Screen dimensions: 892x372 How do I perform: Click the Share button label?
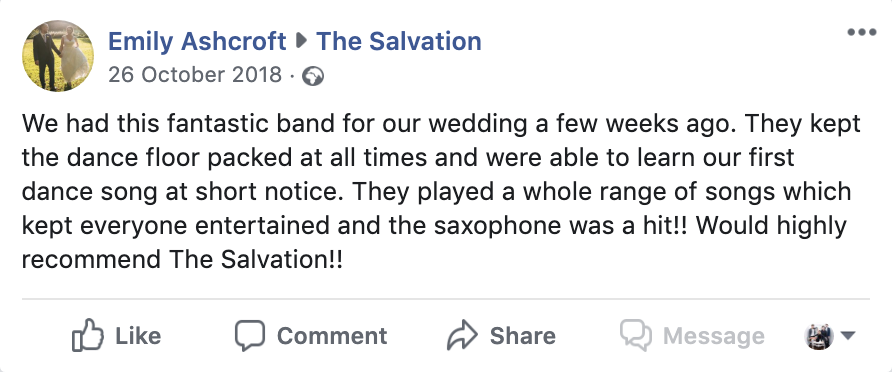click(x=523, y=336)
